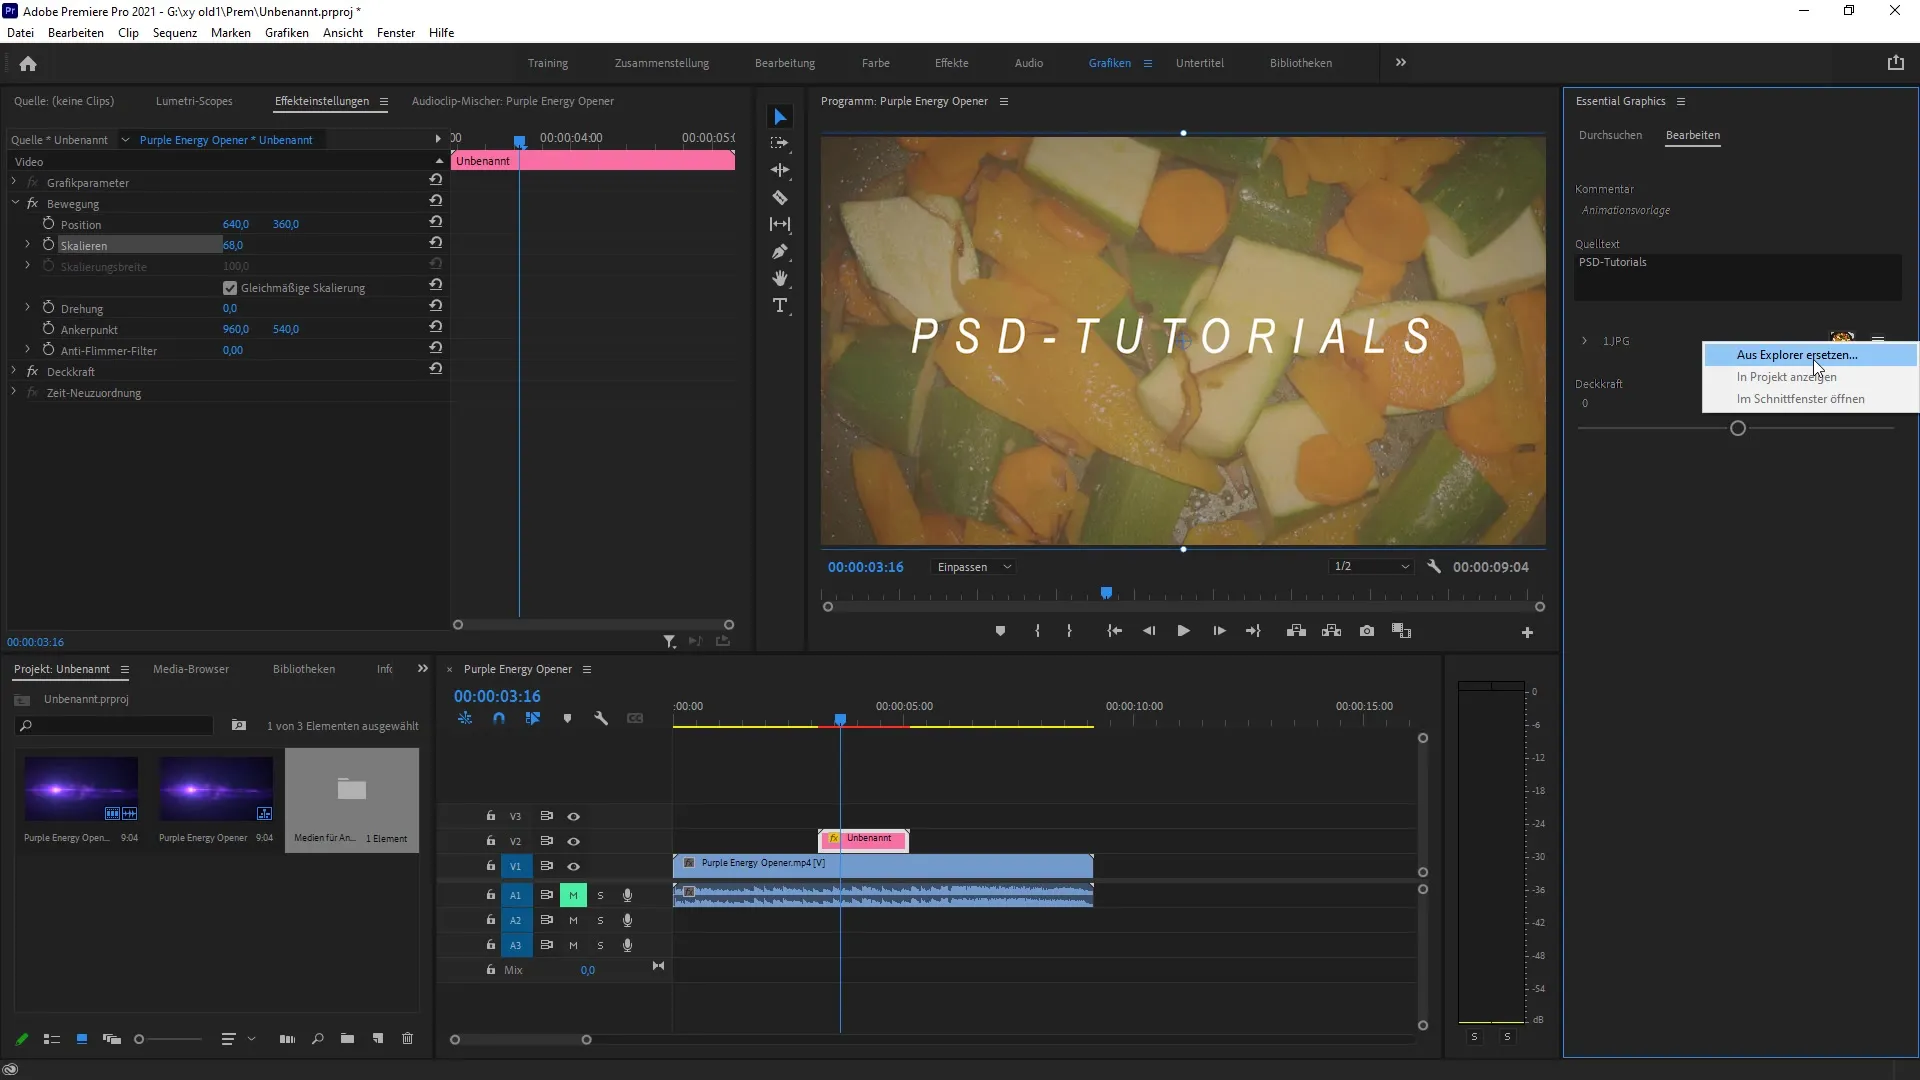The image size is (1920, 1080).
Task: Select the Razor tool
Action: coord(780,197)
